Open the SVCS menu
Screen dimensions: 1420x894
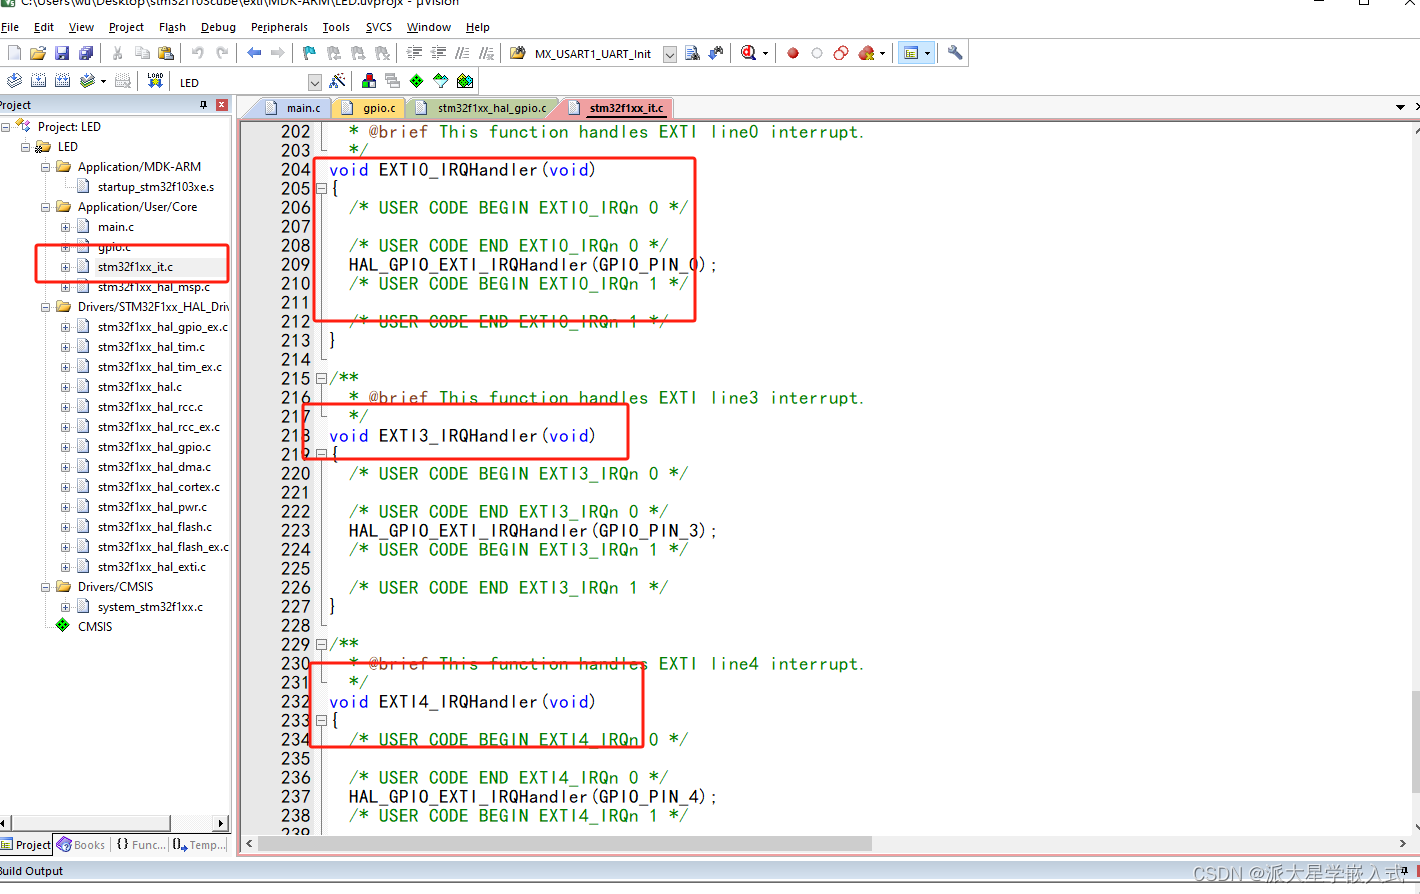coord(379,27)
